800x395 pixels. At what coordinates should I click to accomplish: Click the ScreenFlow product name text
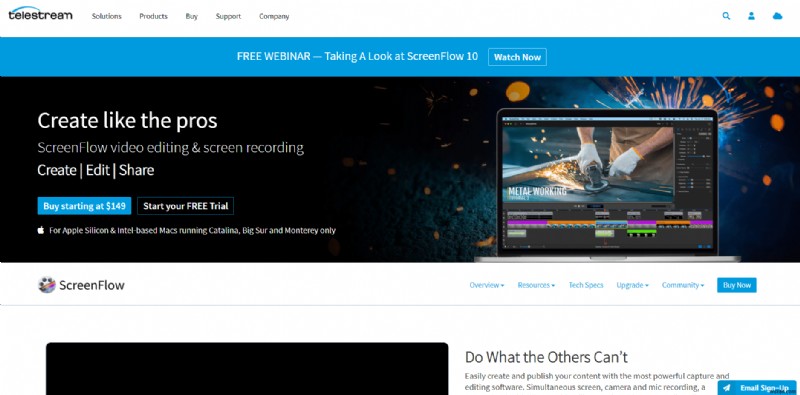92,285
